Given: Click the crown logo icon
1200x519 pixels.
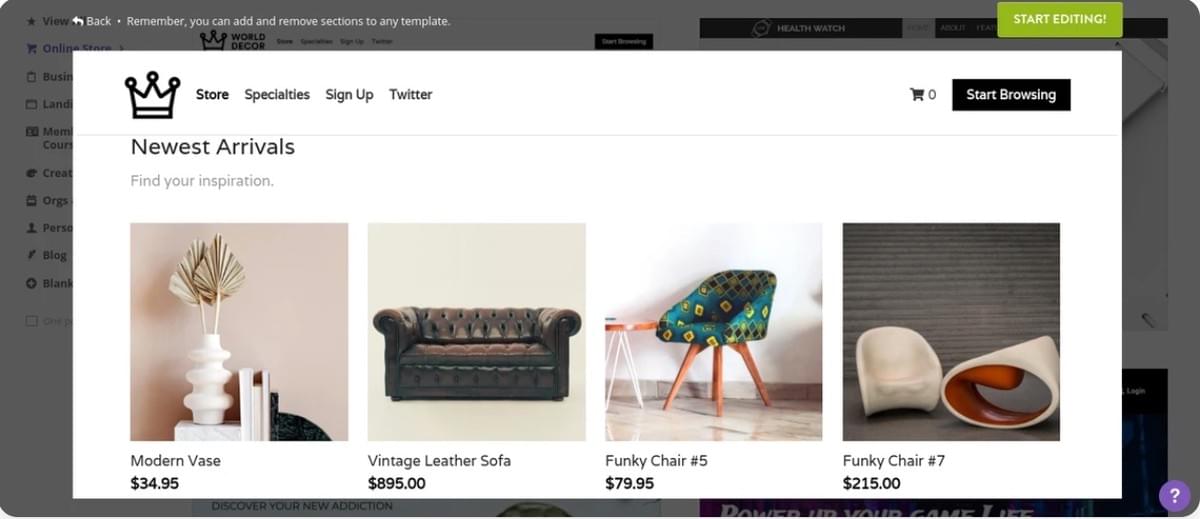Looking at the screenshot, I should pos(152,95).
